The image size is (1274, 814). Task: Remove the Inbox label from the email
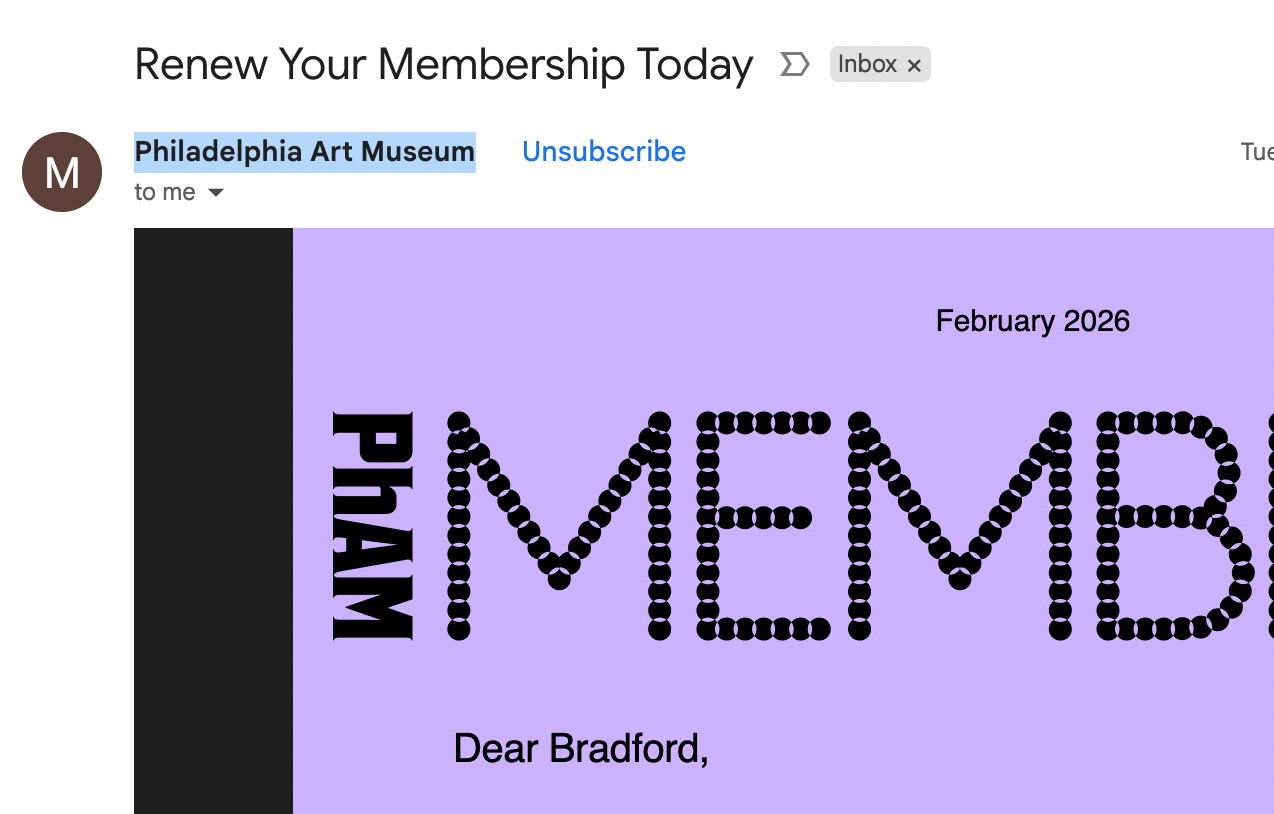(x=914, y=66)
